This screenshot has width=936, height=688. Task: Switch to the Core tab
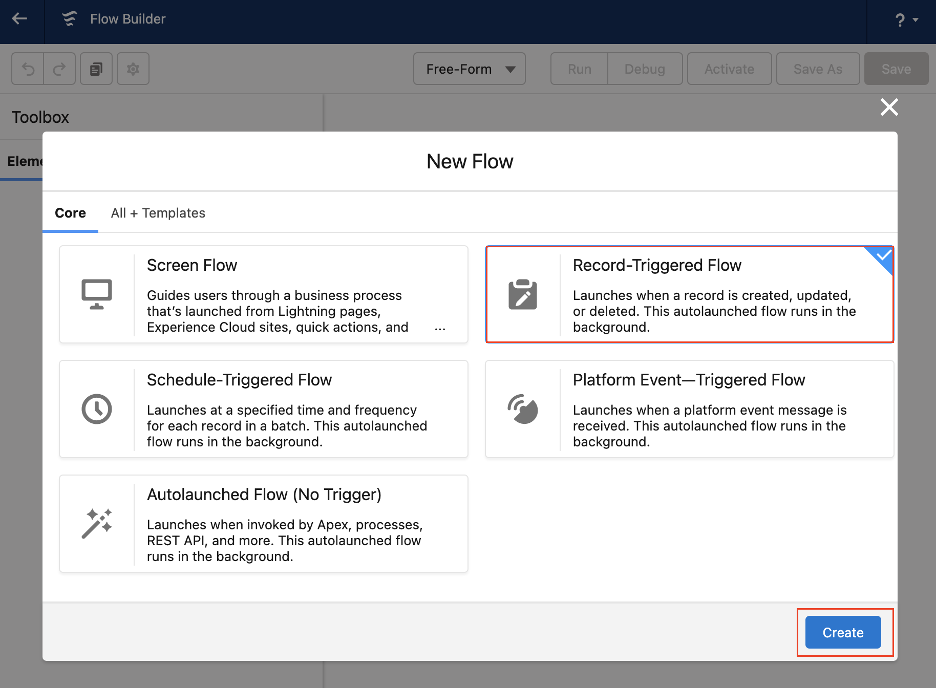click(x=70, y=213)
